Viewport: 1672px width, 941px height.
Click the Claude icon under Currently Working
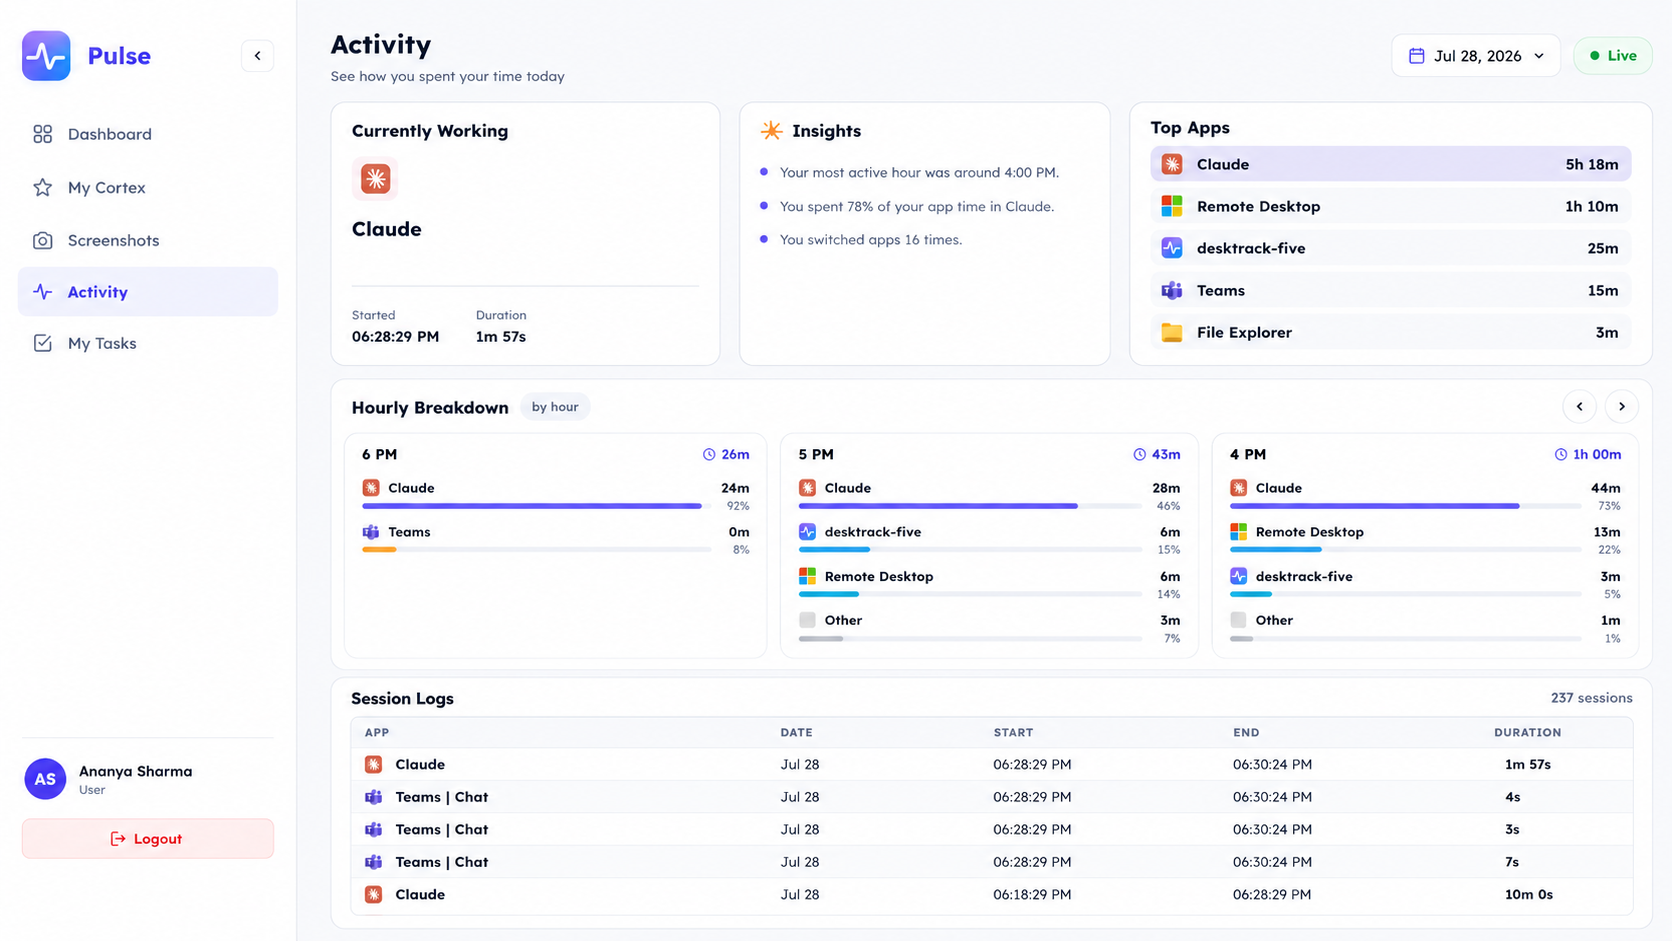coord(375,179)
